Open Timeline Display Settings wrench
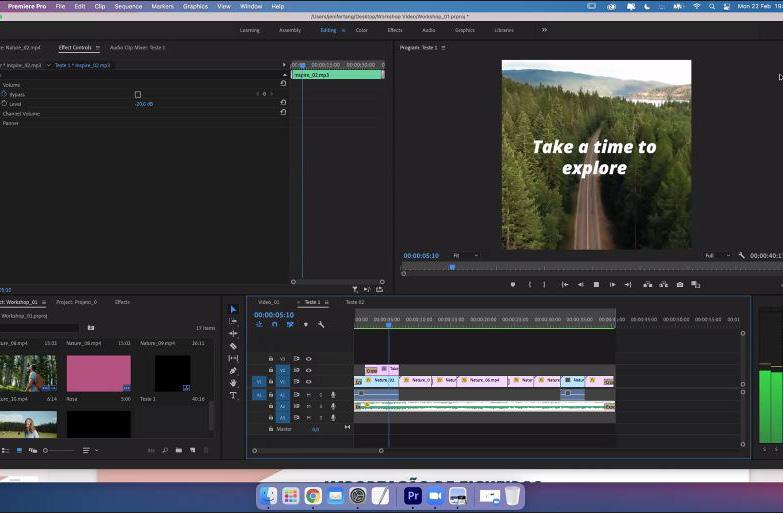Image resolution: width=783 pixels, height=513 pixels. click(x=321, y=325)
